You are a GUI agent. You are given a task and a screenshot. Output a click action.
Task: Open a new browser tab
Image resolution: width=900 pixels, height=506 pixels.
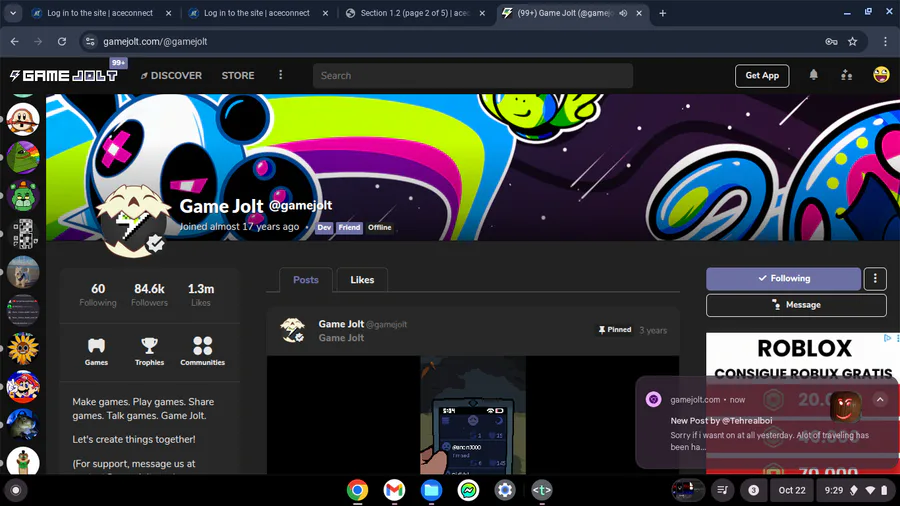[662, 13]
